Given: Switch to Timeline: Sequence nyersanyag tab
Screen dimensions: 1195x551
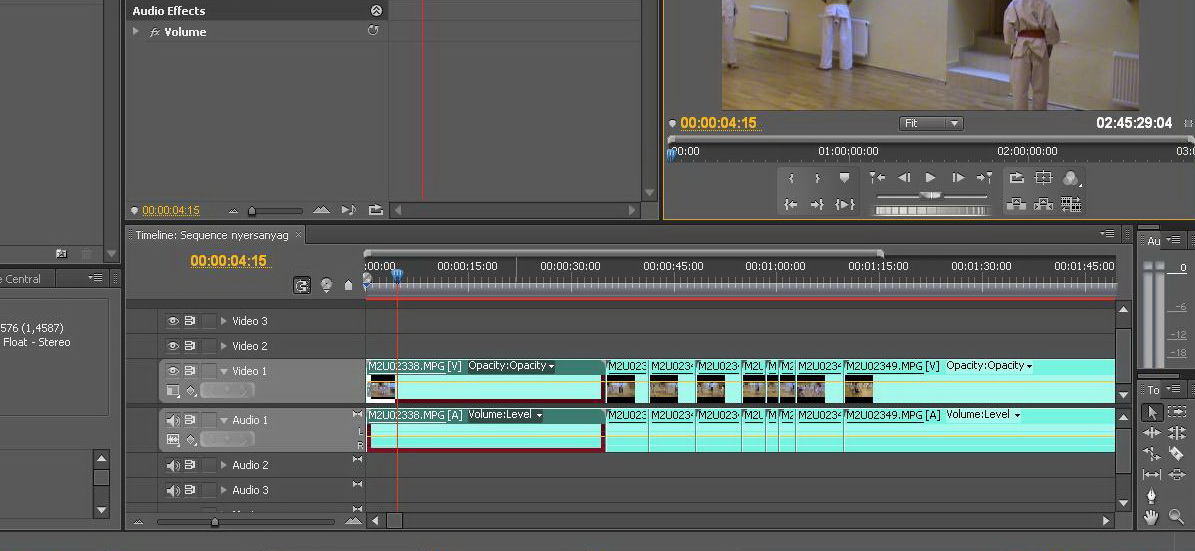Looking at the screenshot, I should (212, 235).
